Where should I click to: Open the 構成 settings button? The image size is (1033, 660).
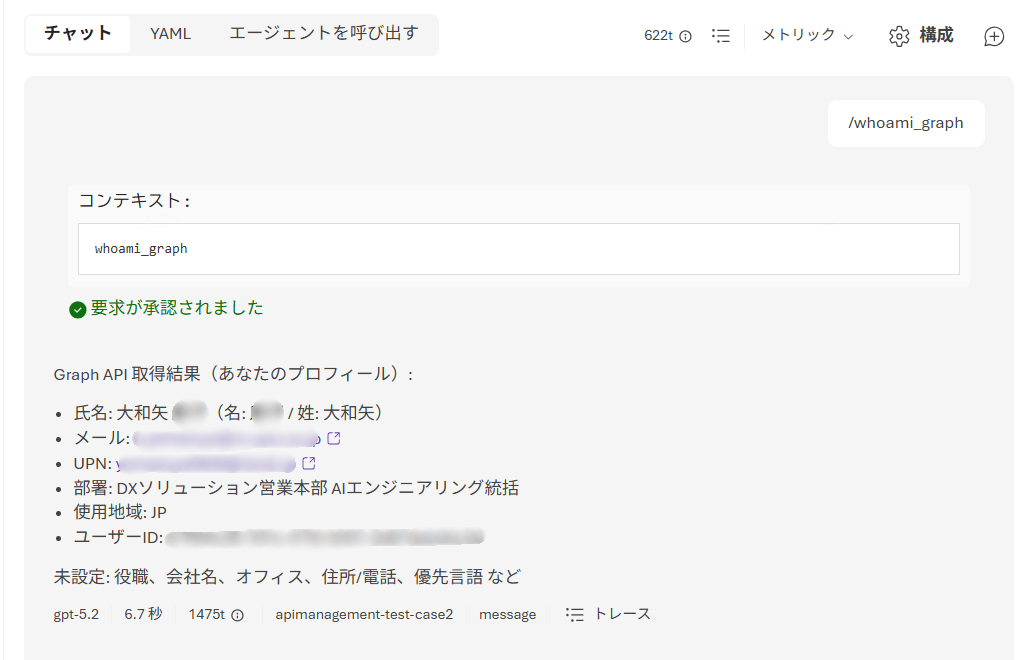[x=921, y=36]
